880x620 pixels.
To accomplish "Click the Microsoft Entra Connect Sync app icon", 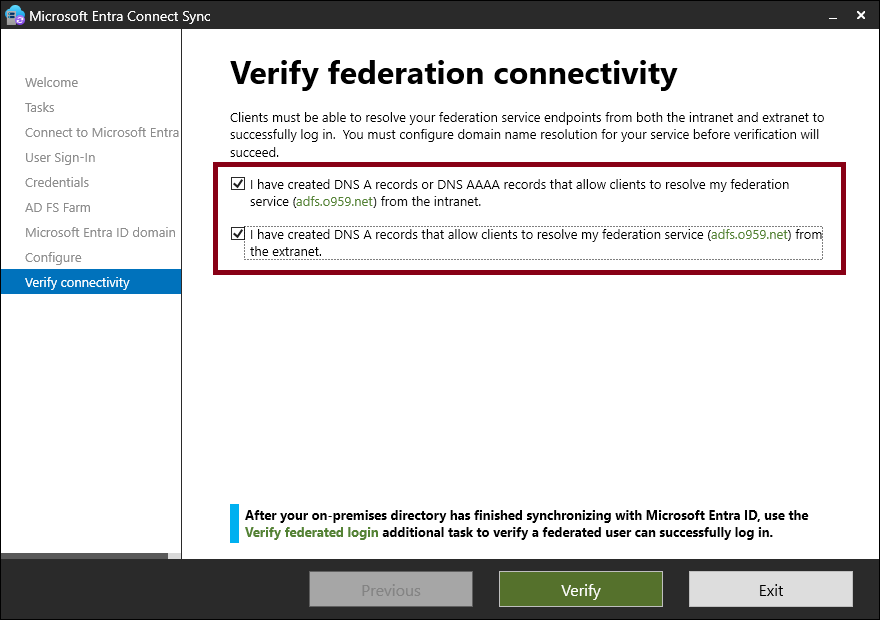I will click(15, 15).
